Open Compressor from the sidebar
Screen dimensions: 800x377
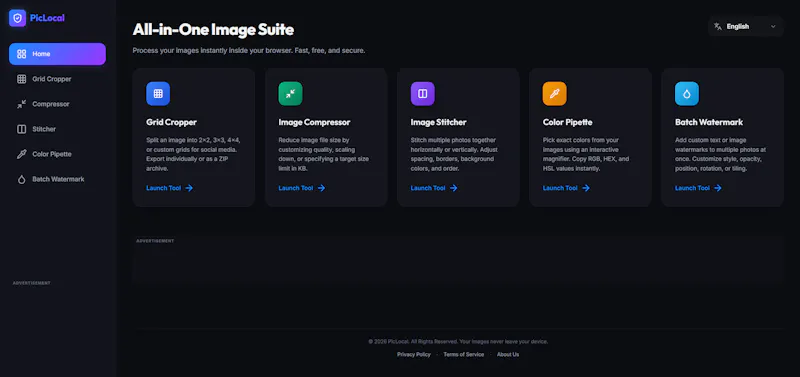click(x=57, y=104)
